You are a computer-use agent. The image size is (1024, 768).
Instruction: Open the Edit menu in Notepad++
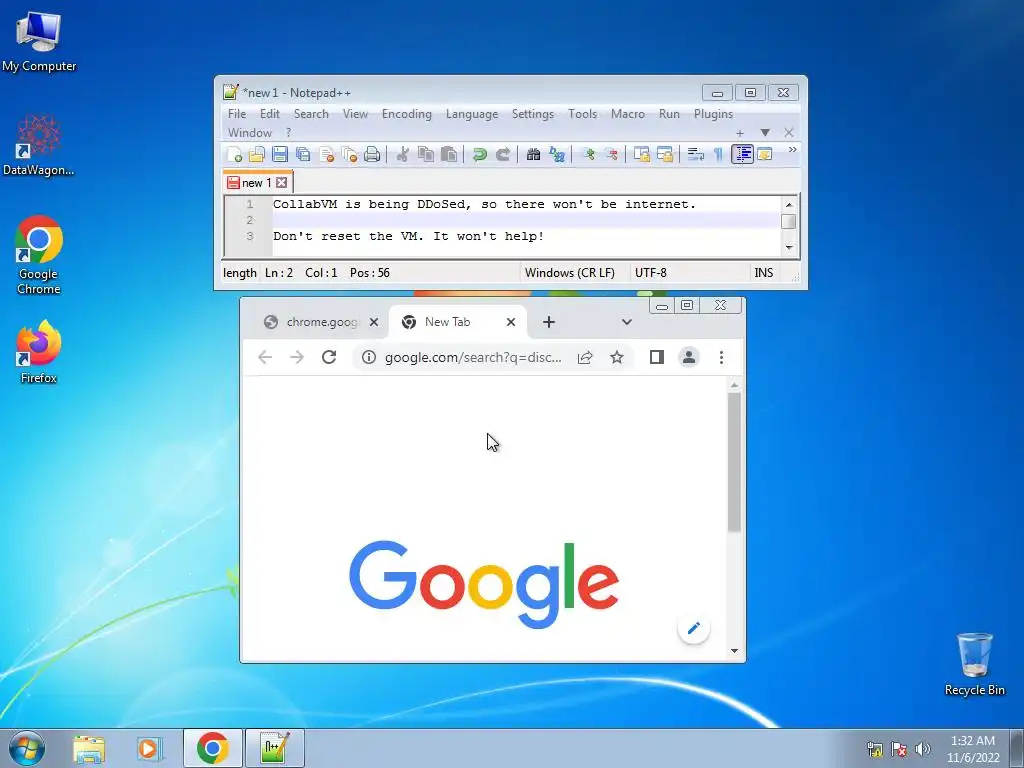point(270,114)
